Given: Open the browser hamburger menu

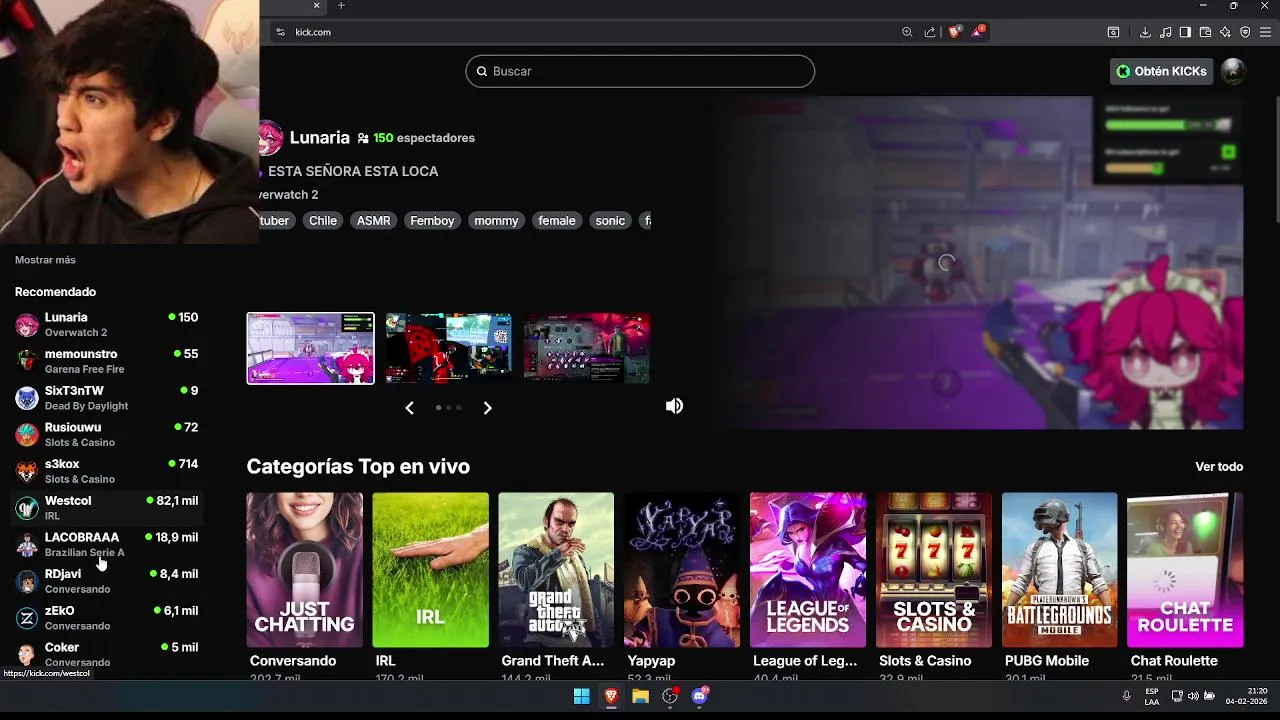Looking at the screenshot, I should click(x=1265, y=32).
